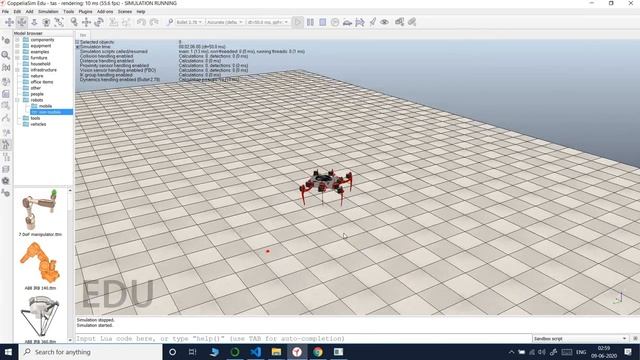Select the camera opening angle tool
Viewport: 640px width, 360px height.
(47, 22)
